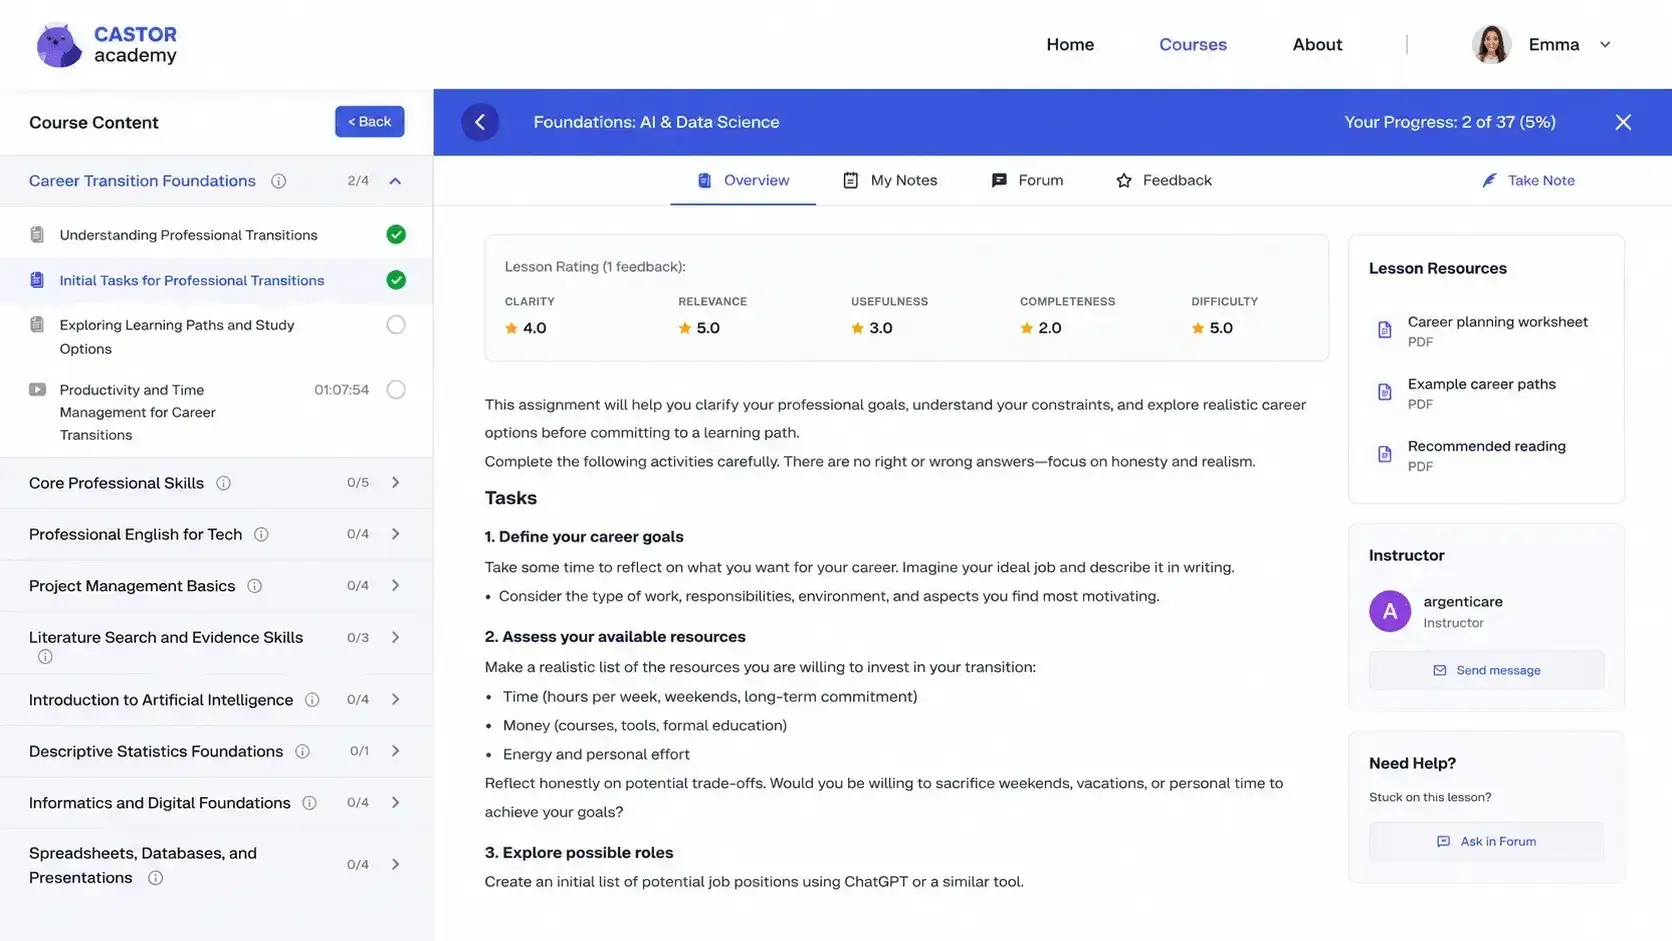The width and height of the screenshot is (1672, 941).
Task: Click Take Note link
Action: tap(1529, 180)
